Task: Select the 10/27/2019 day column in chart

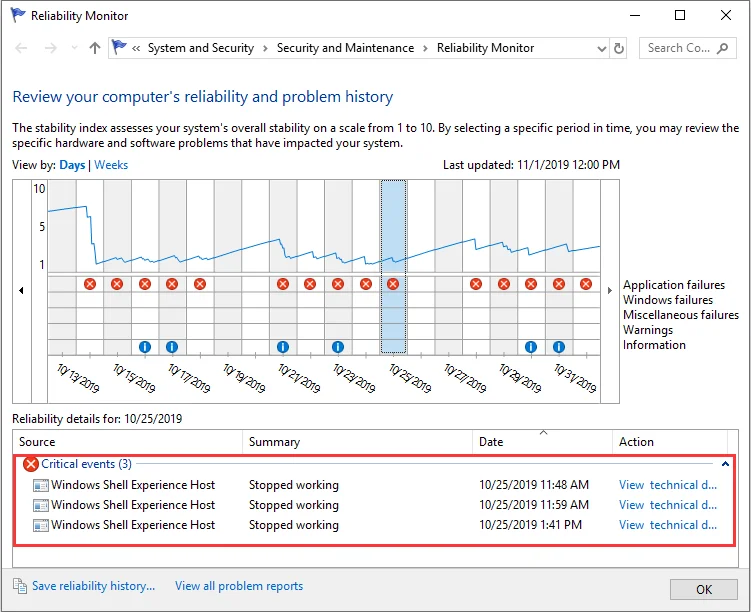Action: click(x=449, y=268)
